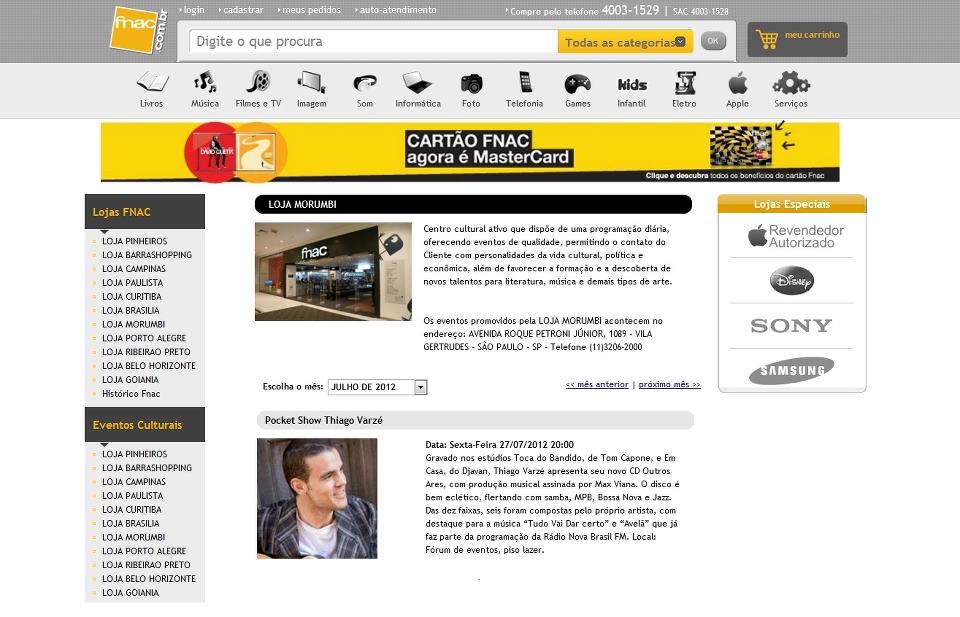Screen dimensions: 960x617
Task: Open the Histórico Fnac link
Action: (x=131, y=394)
